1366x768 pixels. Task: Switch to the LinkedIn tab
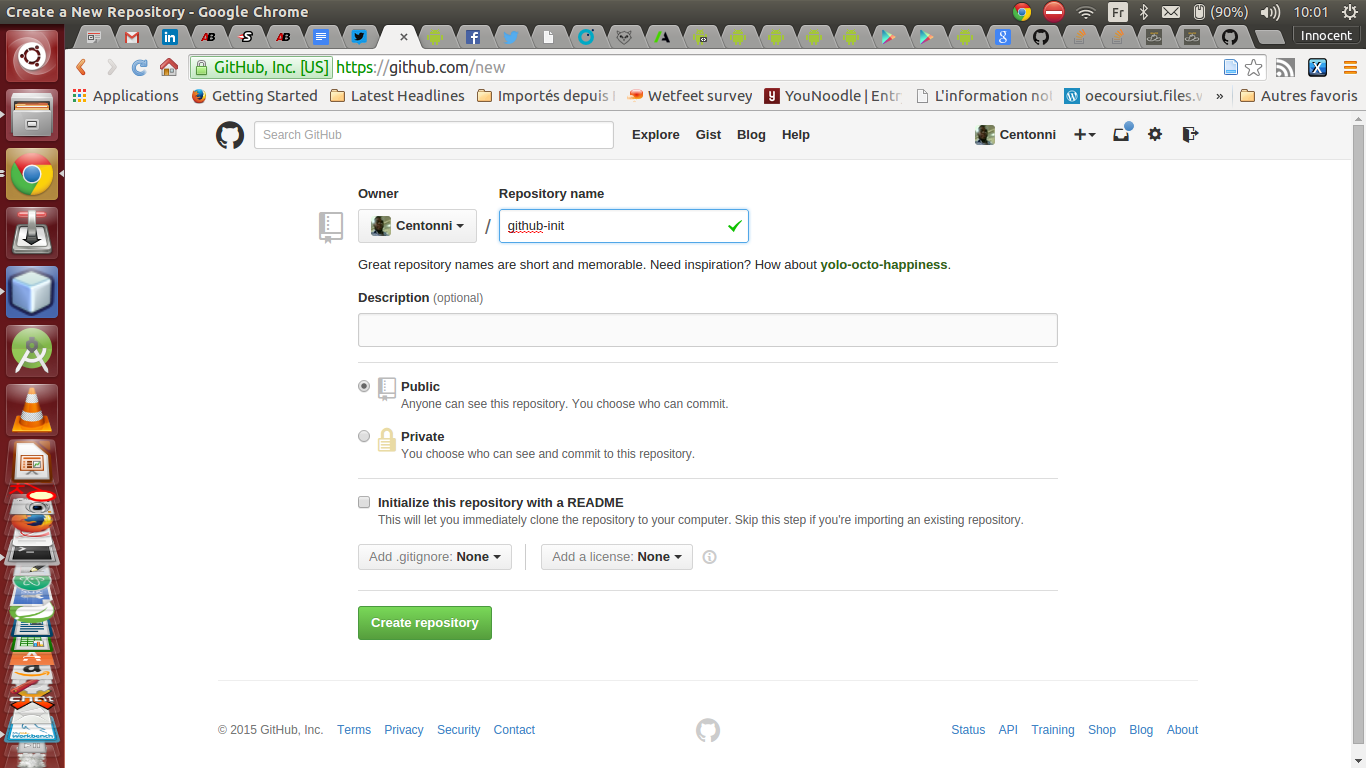coord(170,37)
